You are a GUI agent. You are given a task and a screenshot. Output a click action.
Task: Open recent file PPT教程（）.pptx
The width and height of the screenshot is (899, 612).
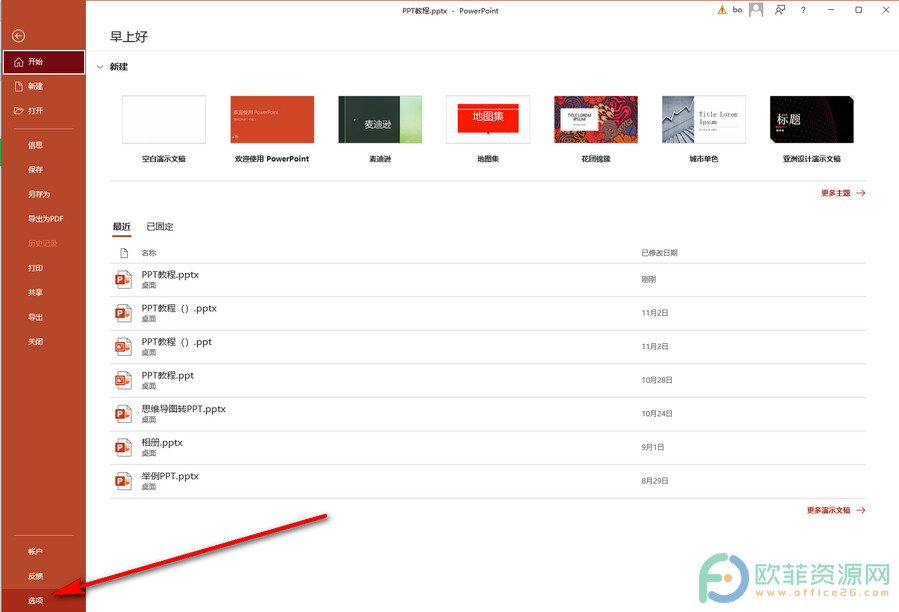click(x=487, y=313)
